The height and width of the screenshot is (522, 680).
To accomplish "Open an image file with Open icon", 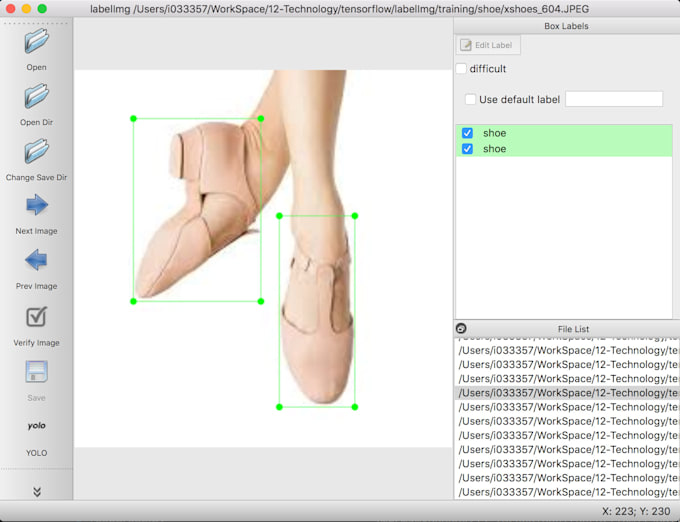I will tap(36, 42).
